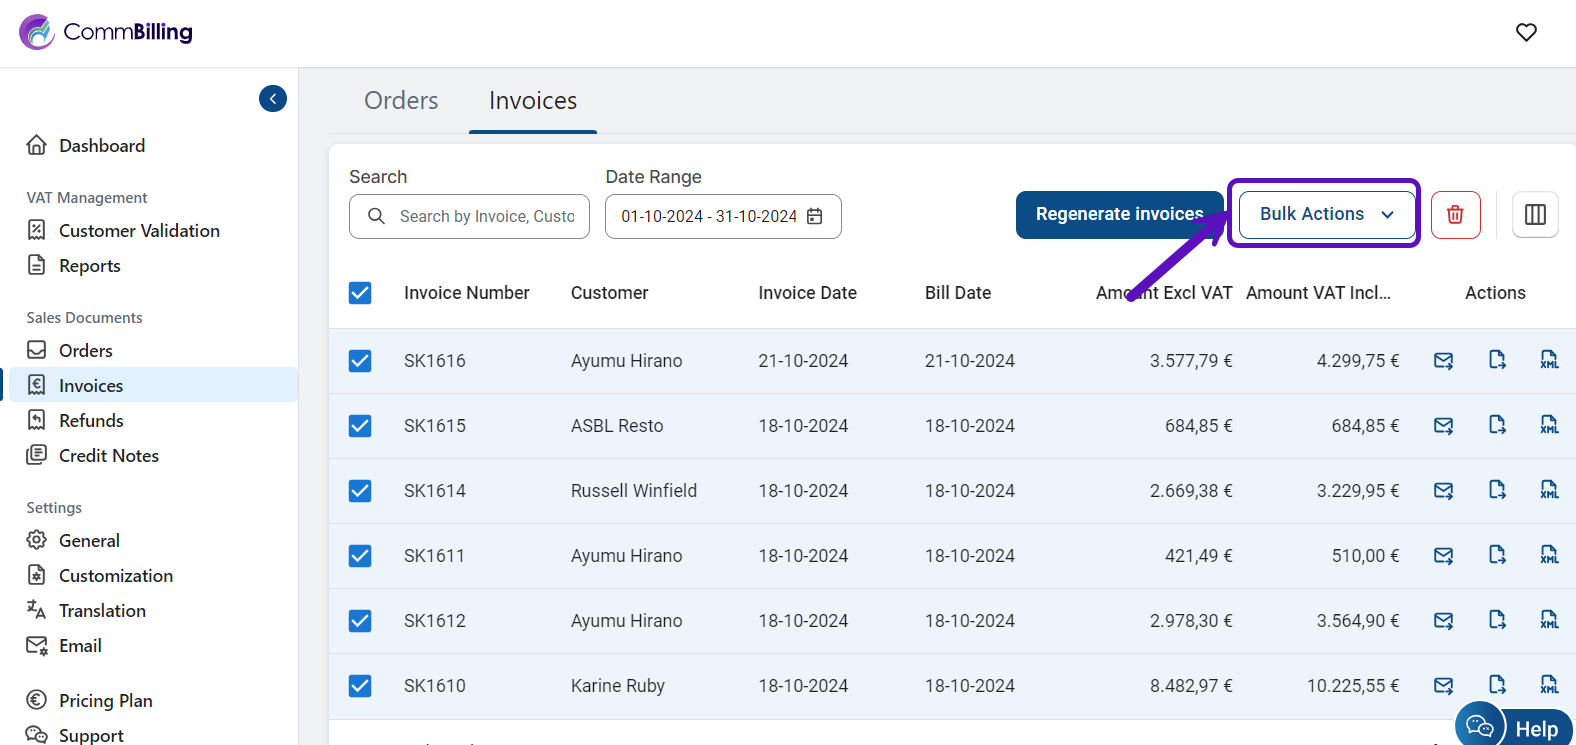Switch to the Orders tab
Screen dimensions: 1576x745
point(401,101)
